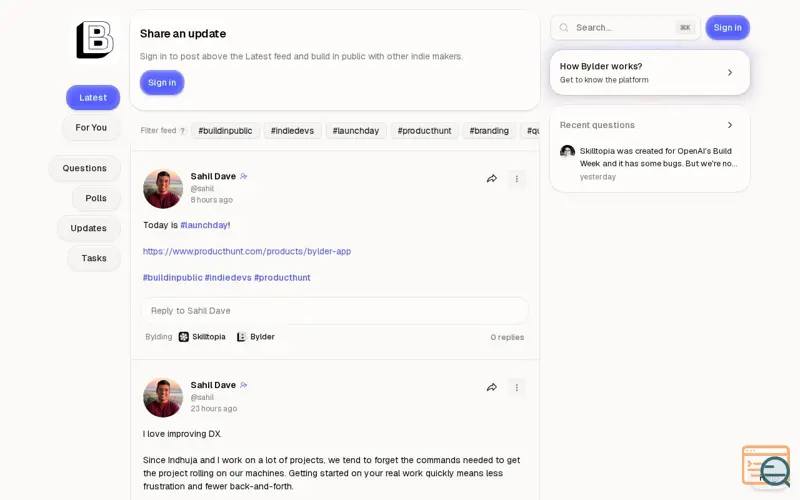Open more options on 23 hours ago post
The width and height of the screenshot is (800, 500).
tap(516, 387)
